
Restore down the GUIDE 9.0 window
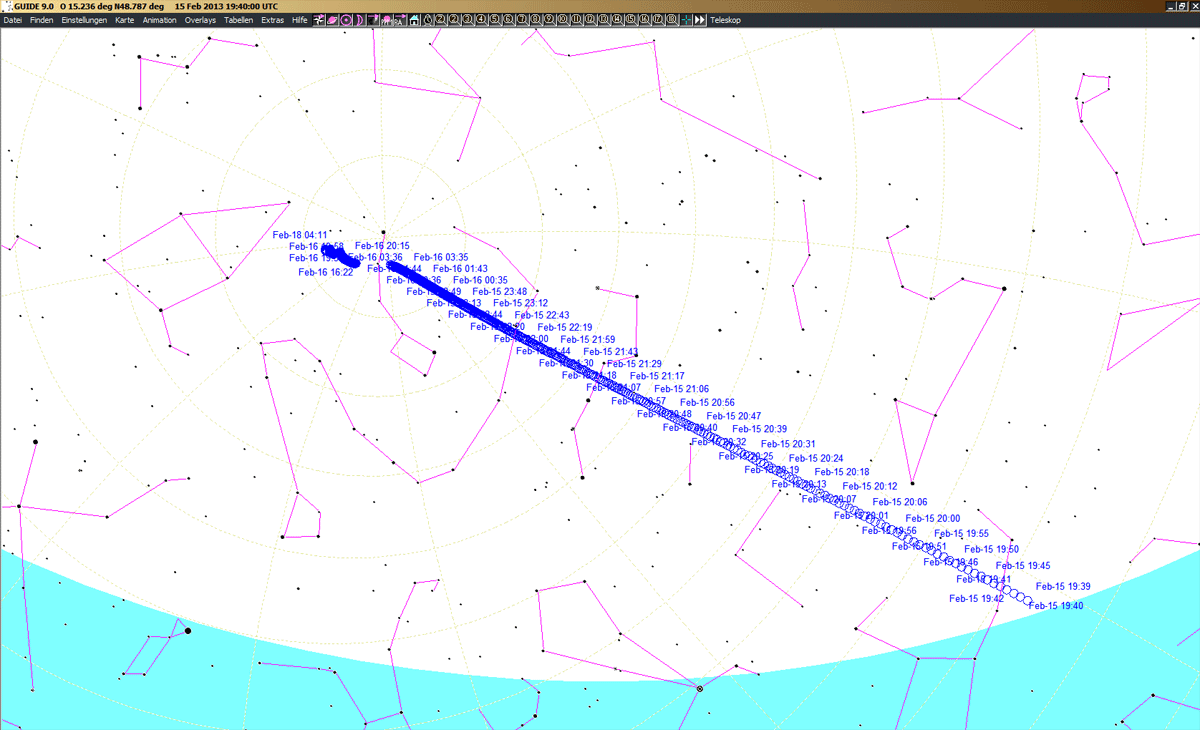[x=1182, y=6]
